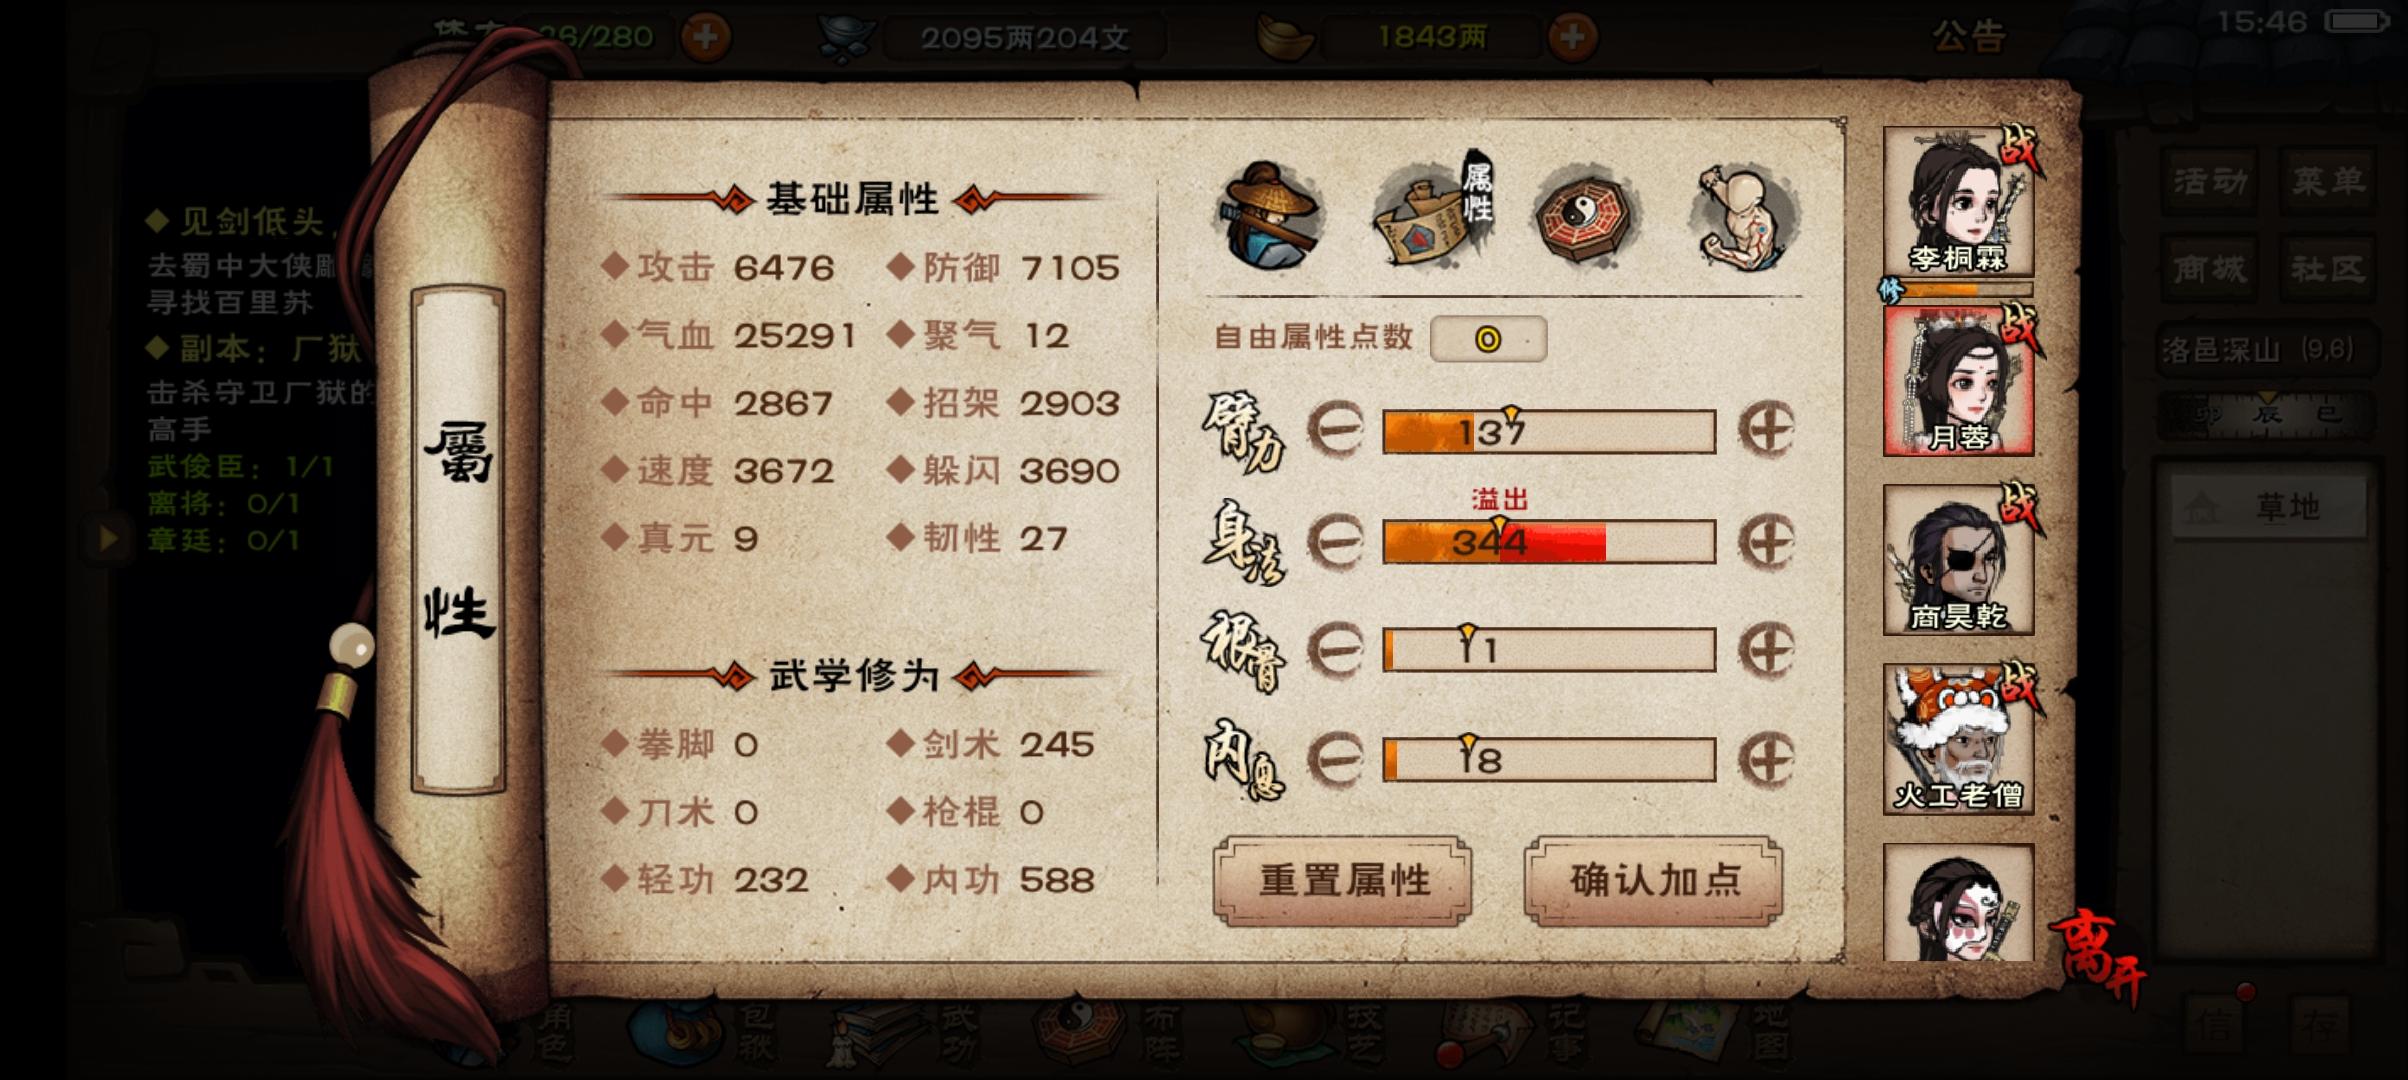Open the 公告 announcements menu
Screen dimensions: 2408x1080
tap(1968, 36)
